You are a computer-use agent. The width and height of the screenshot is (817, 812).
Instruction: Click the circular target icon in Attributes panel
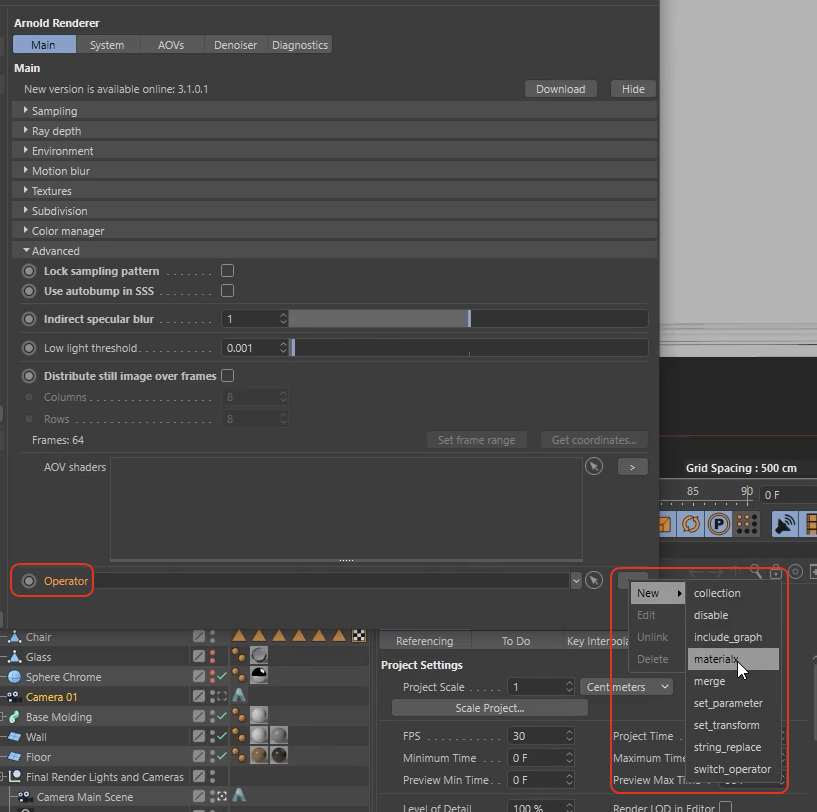pos(796,572)
